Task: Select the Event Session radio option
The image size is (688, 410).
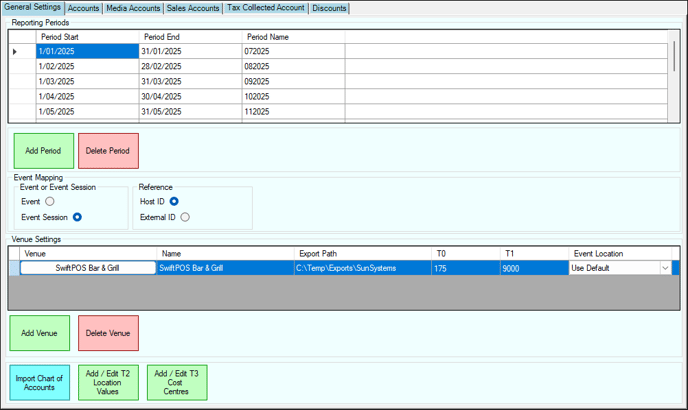Action: [77, 217]
